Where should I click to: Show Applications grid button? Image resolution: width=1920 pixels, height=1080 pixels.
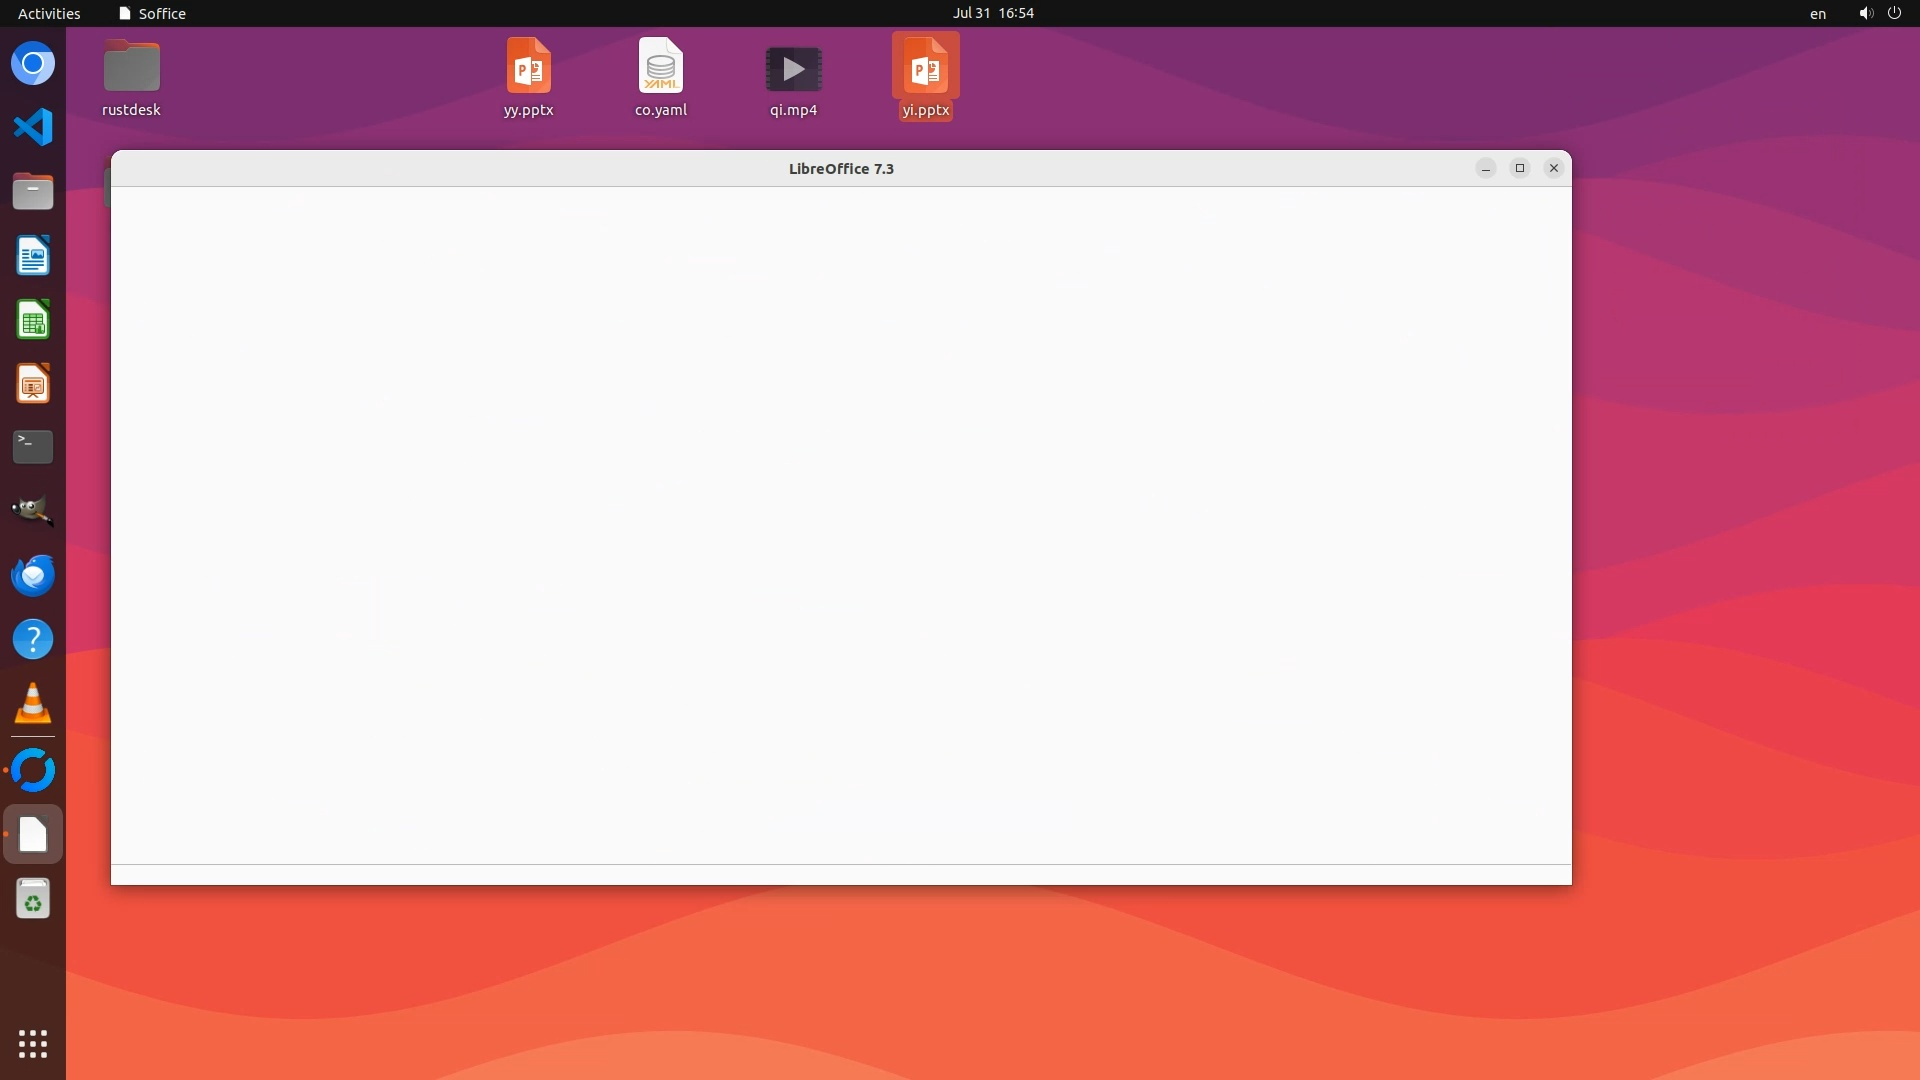[x=33, y=1044]
